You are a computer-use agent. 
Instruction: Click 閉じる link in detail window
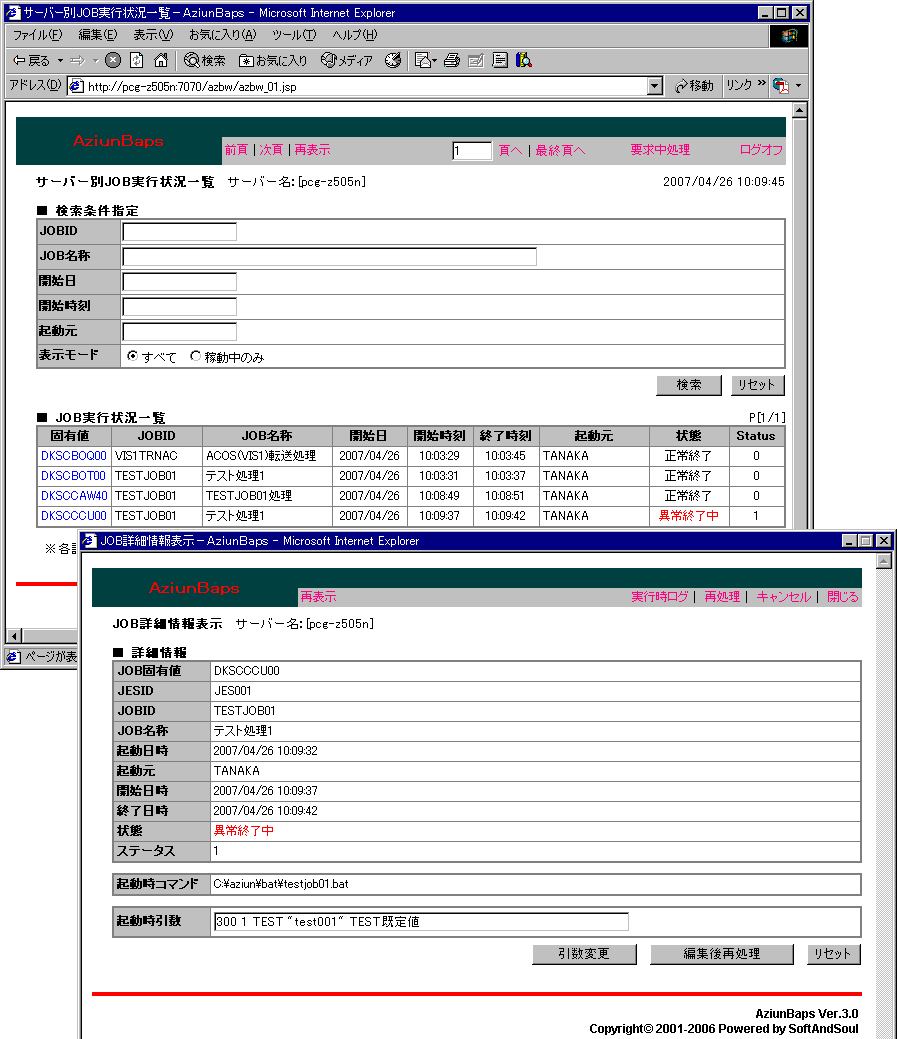pyautogui.click(x=843, y=597)
